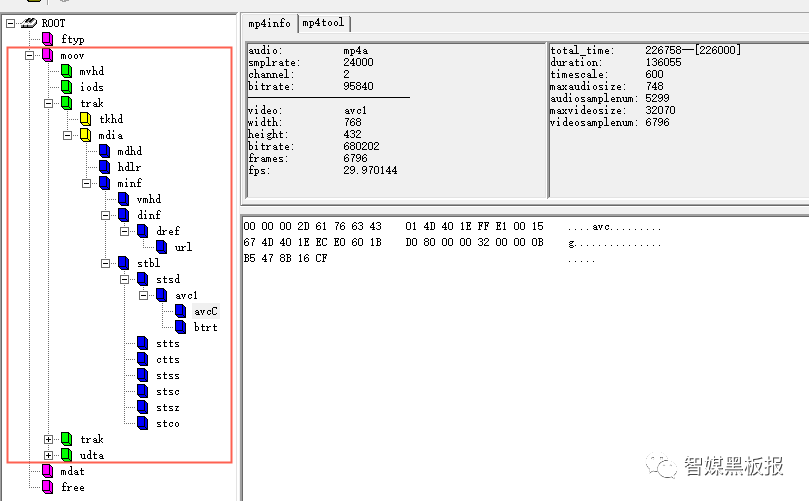The height and width of the screenshot is (501, 809).
Task: Click the blue stsz box icon
Action: tap(143, 407)
